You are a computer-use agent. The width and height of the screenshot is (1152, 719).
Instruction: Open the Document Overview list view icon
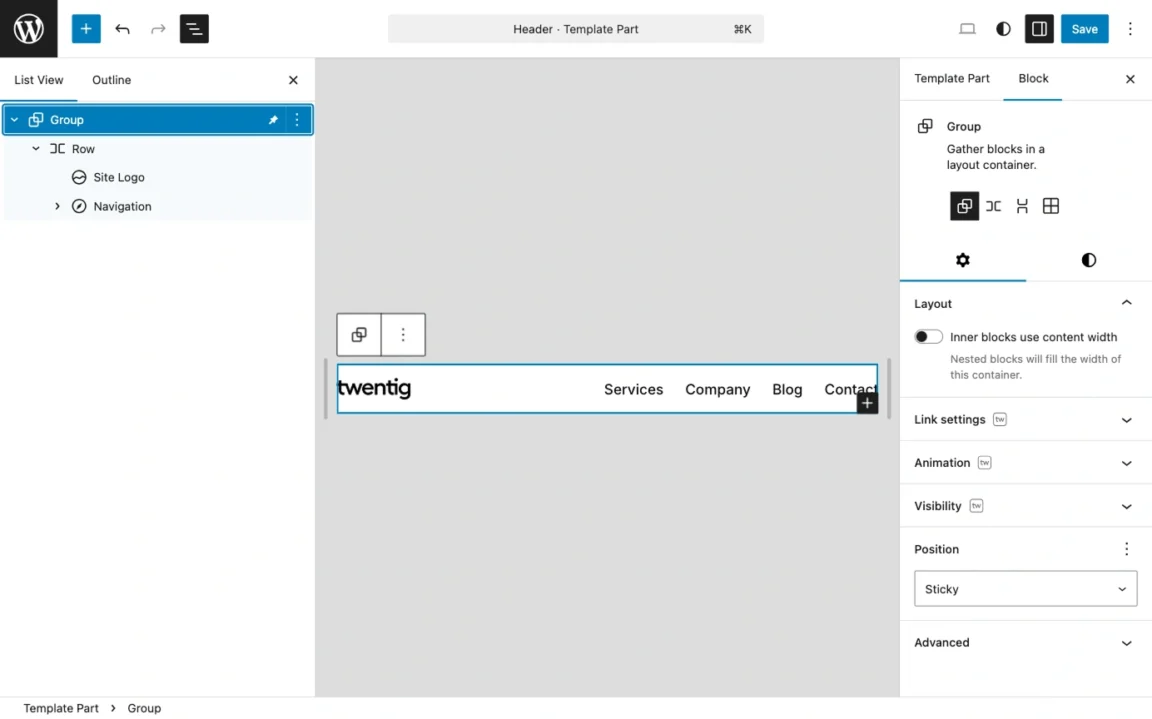click(193, 29)
